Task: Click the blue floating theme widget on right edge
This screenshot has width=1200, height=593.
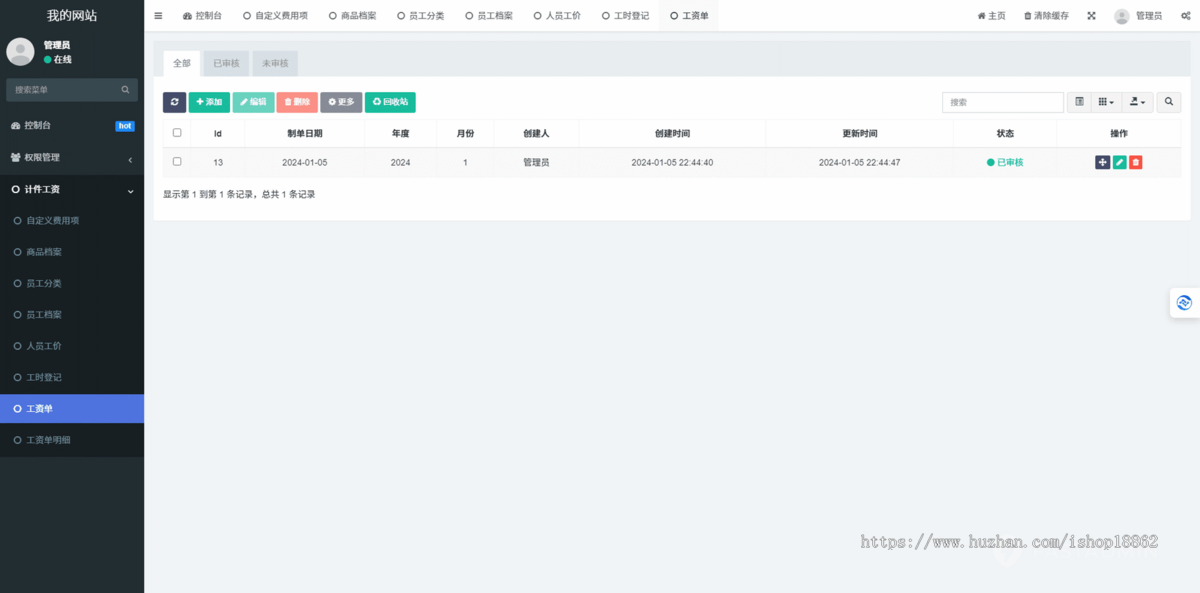Action: point(1184,302)
